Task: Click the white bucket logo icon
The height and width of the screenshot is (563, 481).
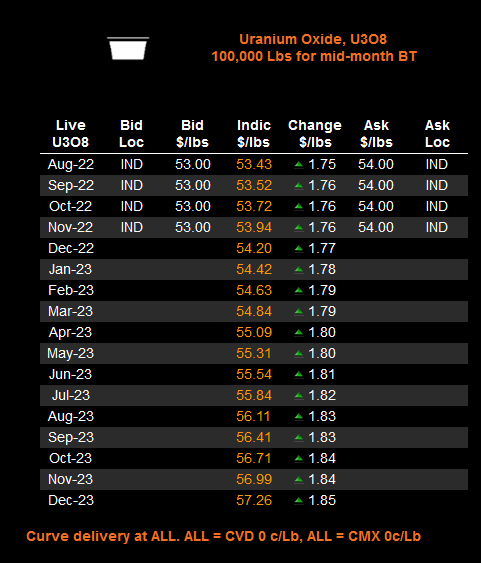Action: pyautogui.click(x=128, y=48)
